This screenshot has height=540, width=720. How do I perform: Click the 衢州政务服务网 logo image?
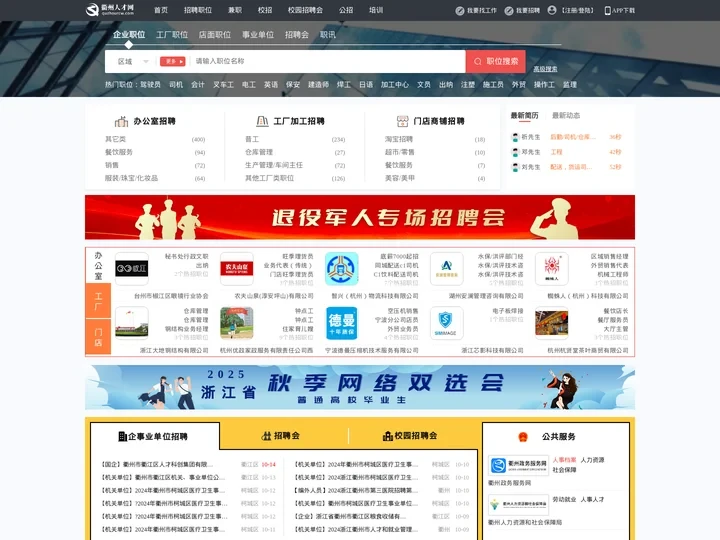click(518, 466)
